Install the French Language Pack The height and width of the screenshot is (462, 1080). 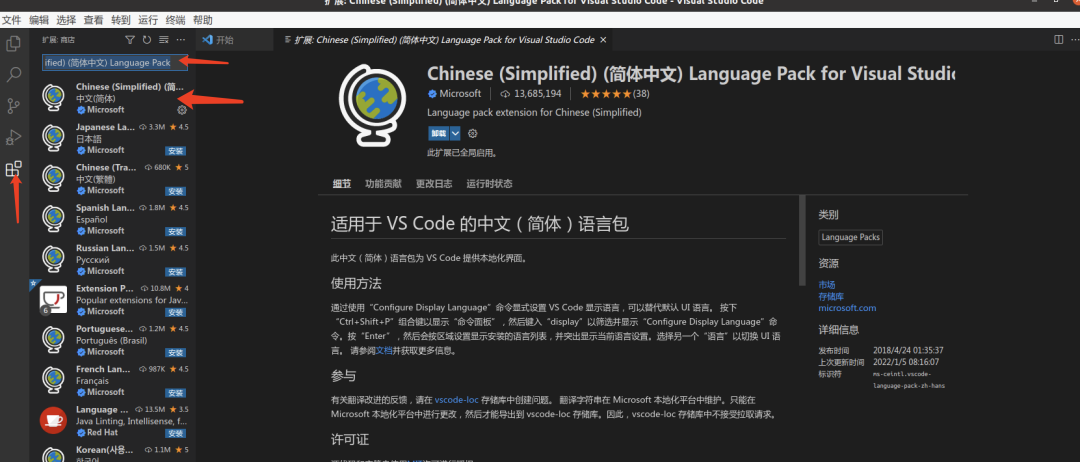(176, 392)
